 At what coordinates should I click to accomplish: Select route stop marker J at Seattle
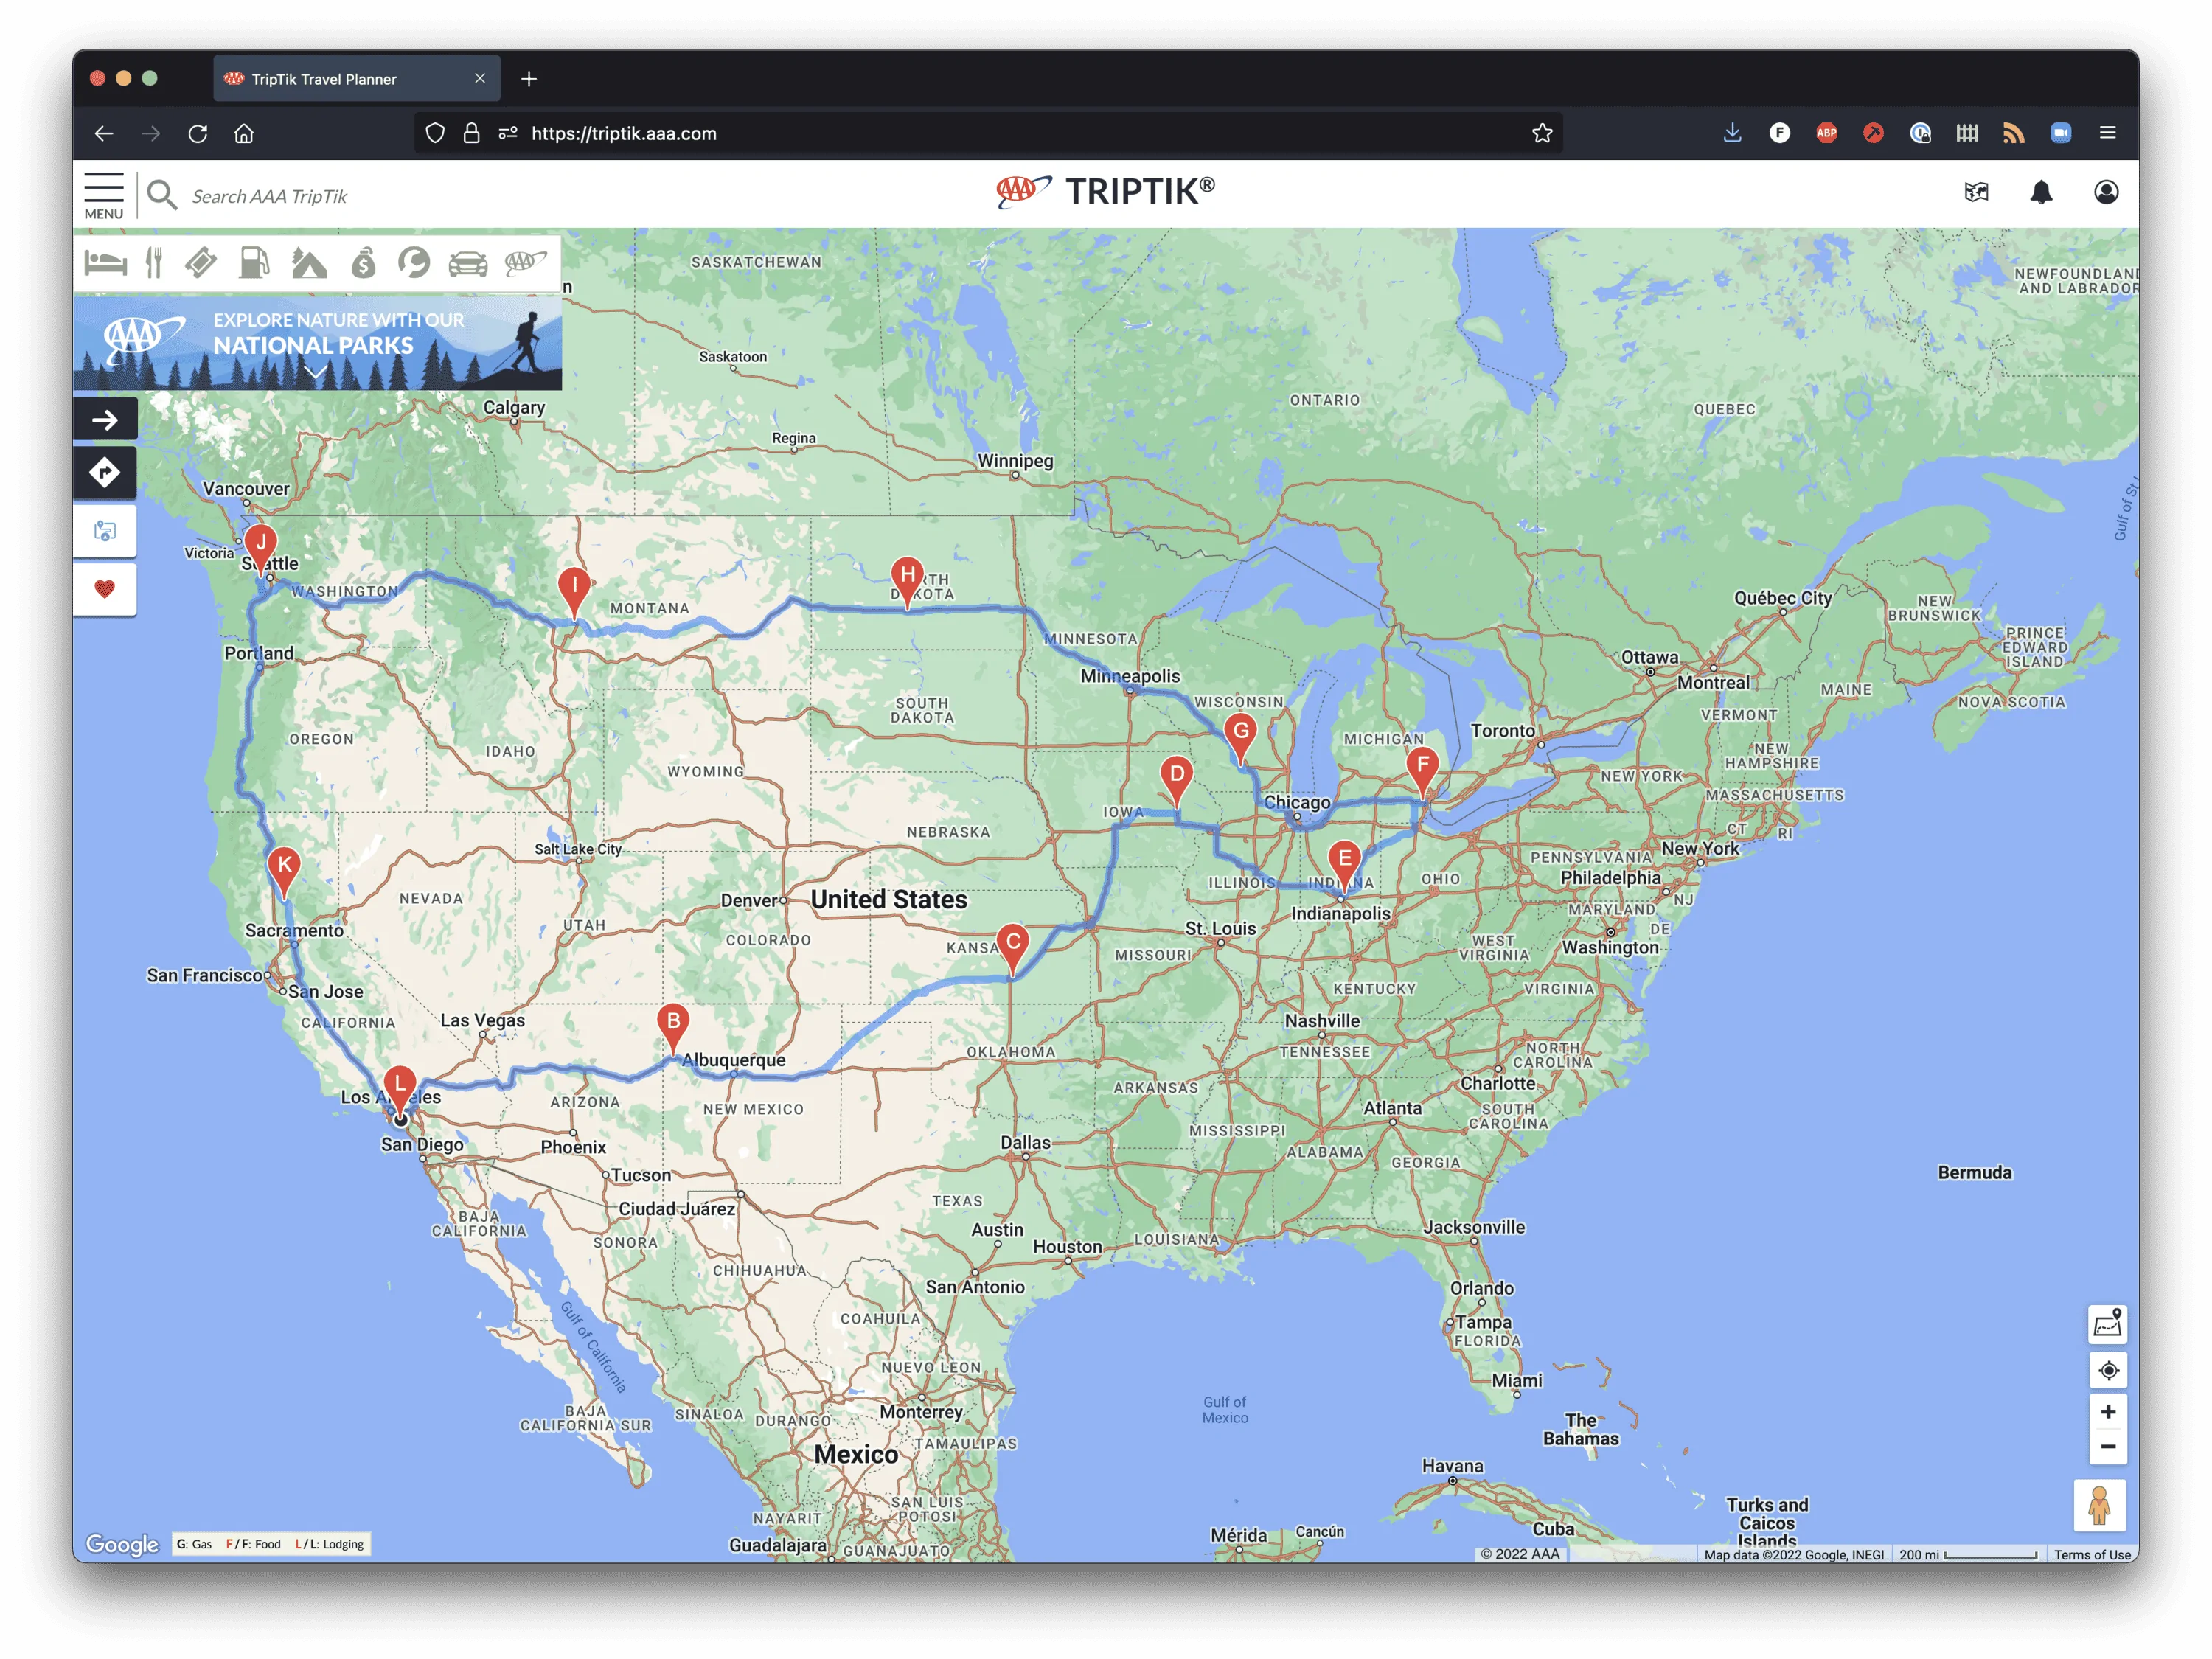(261, 549)
